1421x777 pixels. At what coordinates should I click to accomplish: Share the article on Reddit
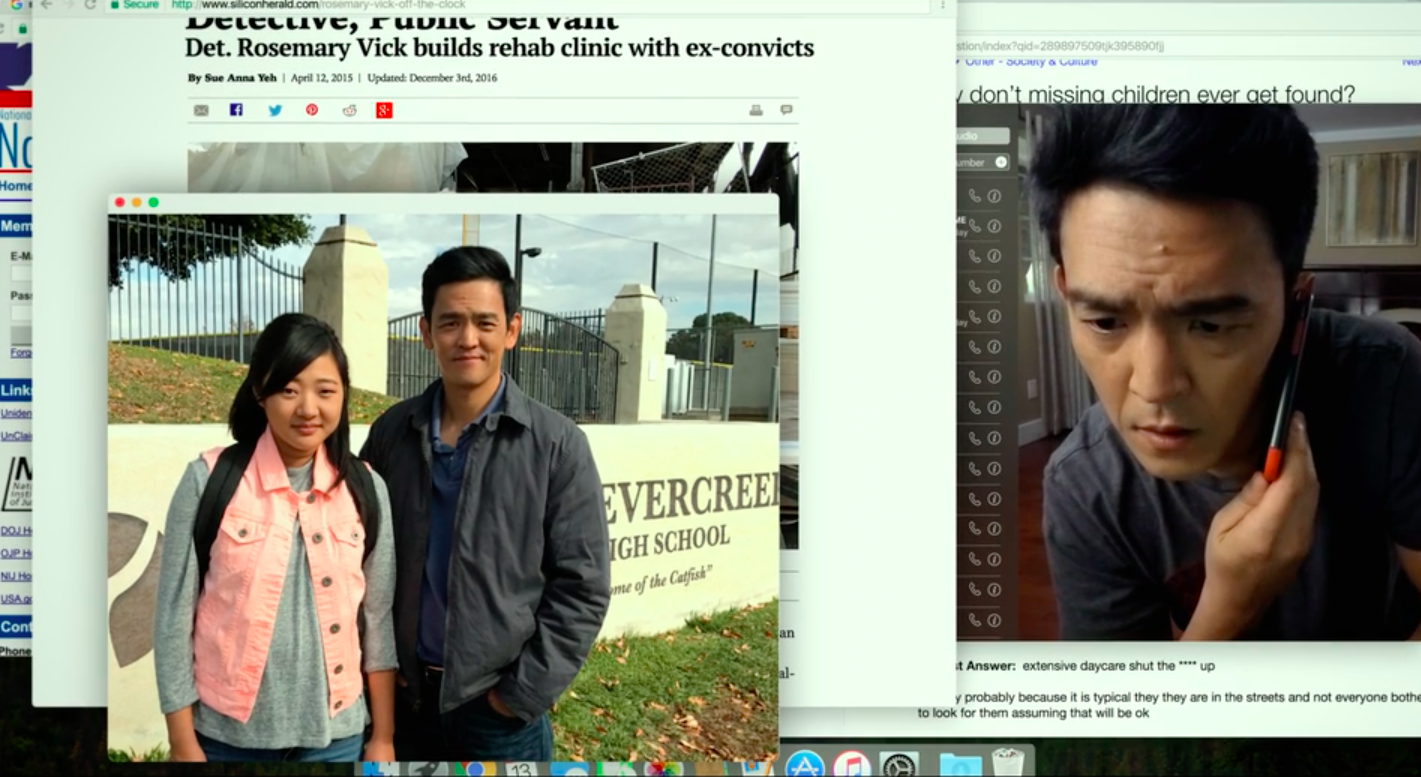349,110
